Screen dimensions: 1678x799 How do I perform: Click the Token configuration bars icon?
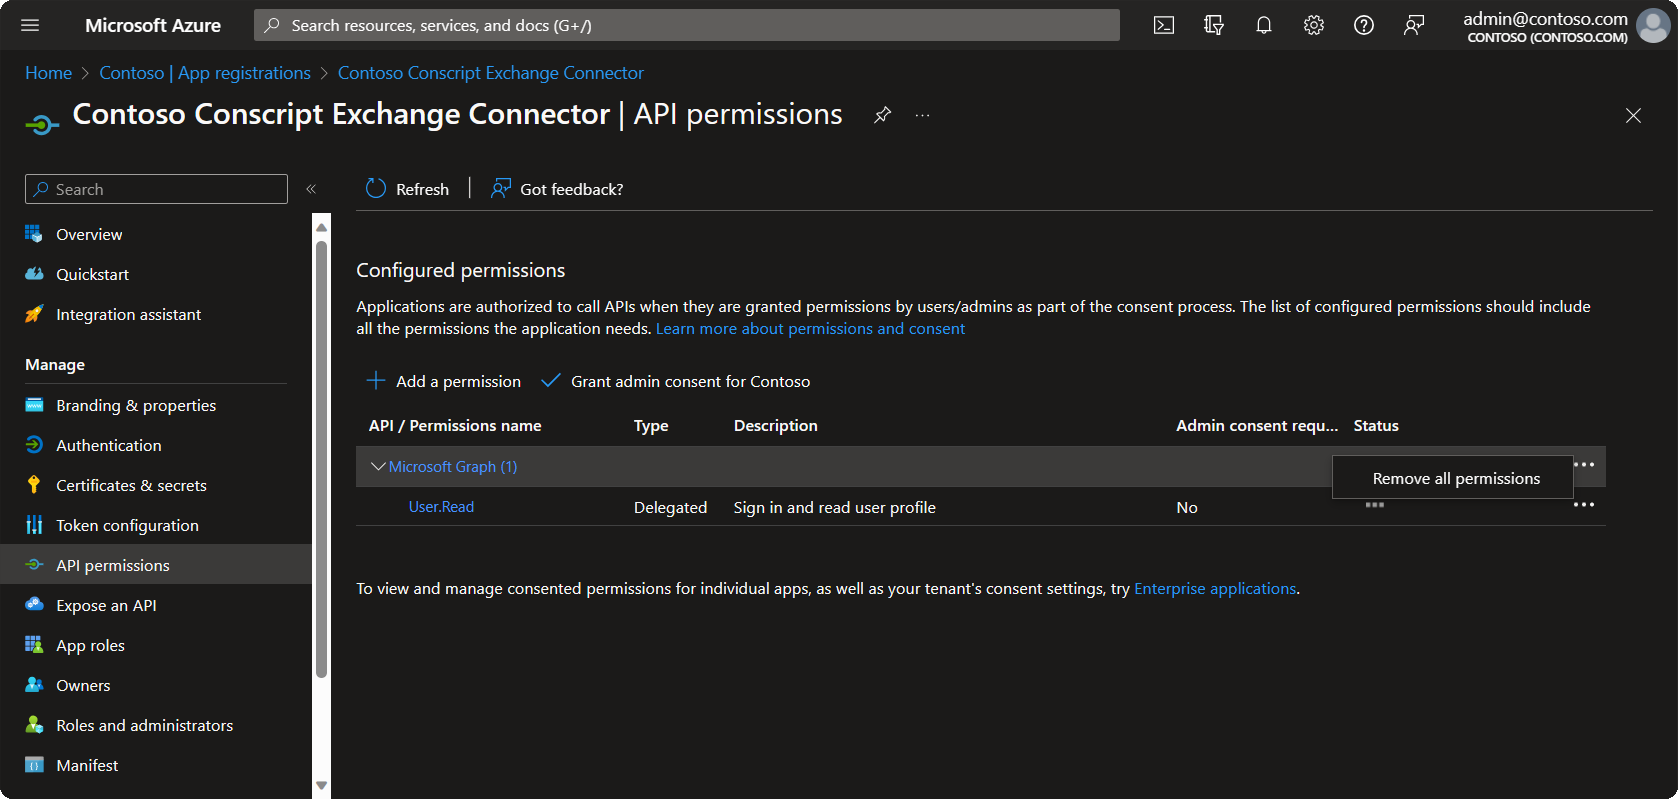34,525
